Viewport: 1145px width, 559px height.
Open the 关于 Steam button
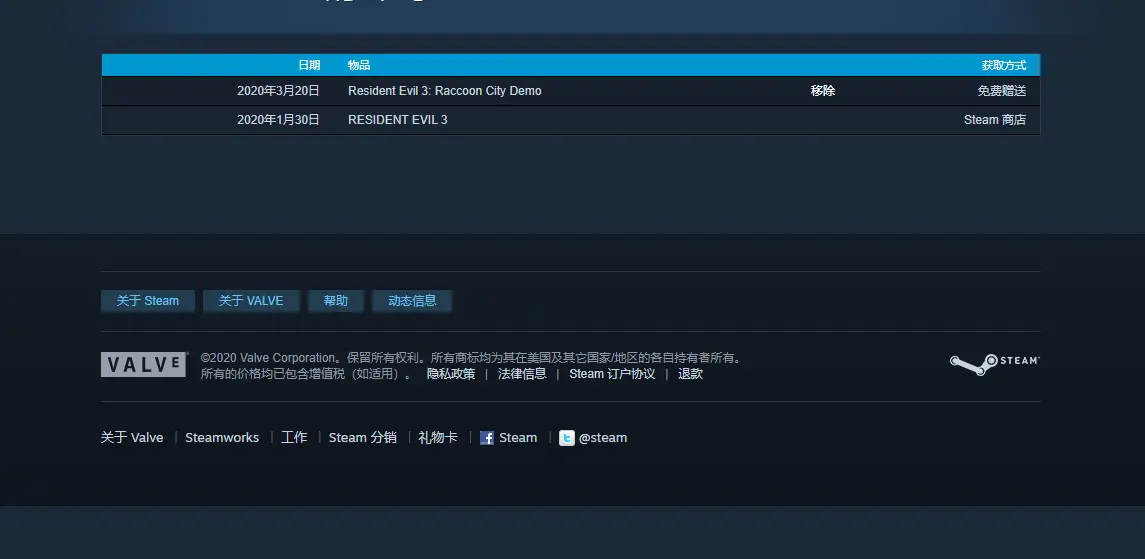148,301
